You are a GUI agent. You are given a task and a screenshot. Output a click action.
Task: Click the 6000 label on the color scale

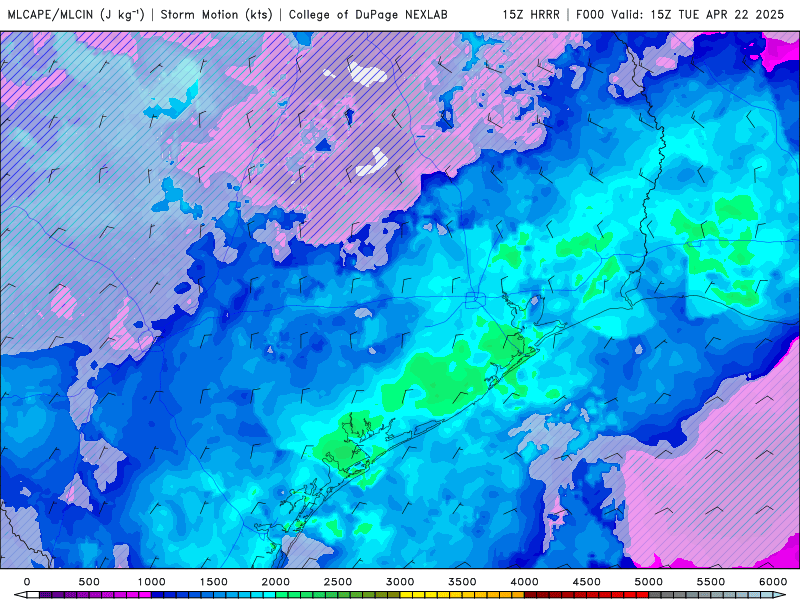point(773,582)
